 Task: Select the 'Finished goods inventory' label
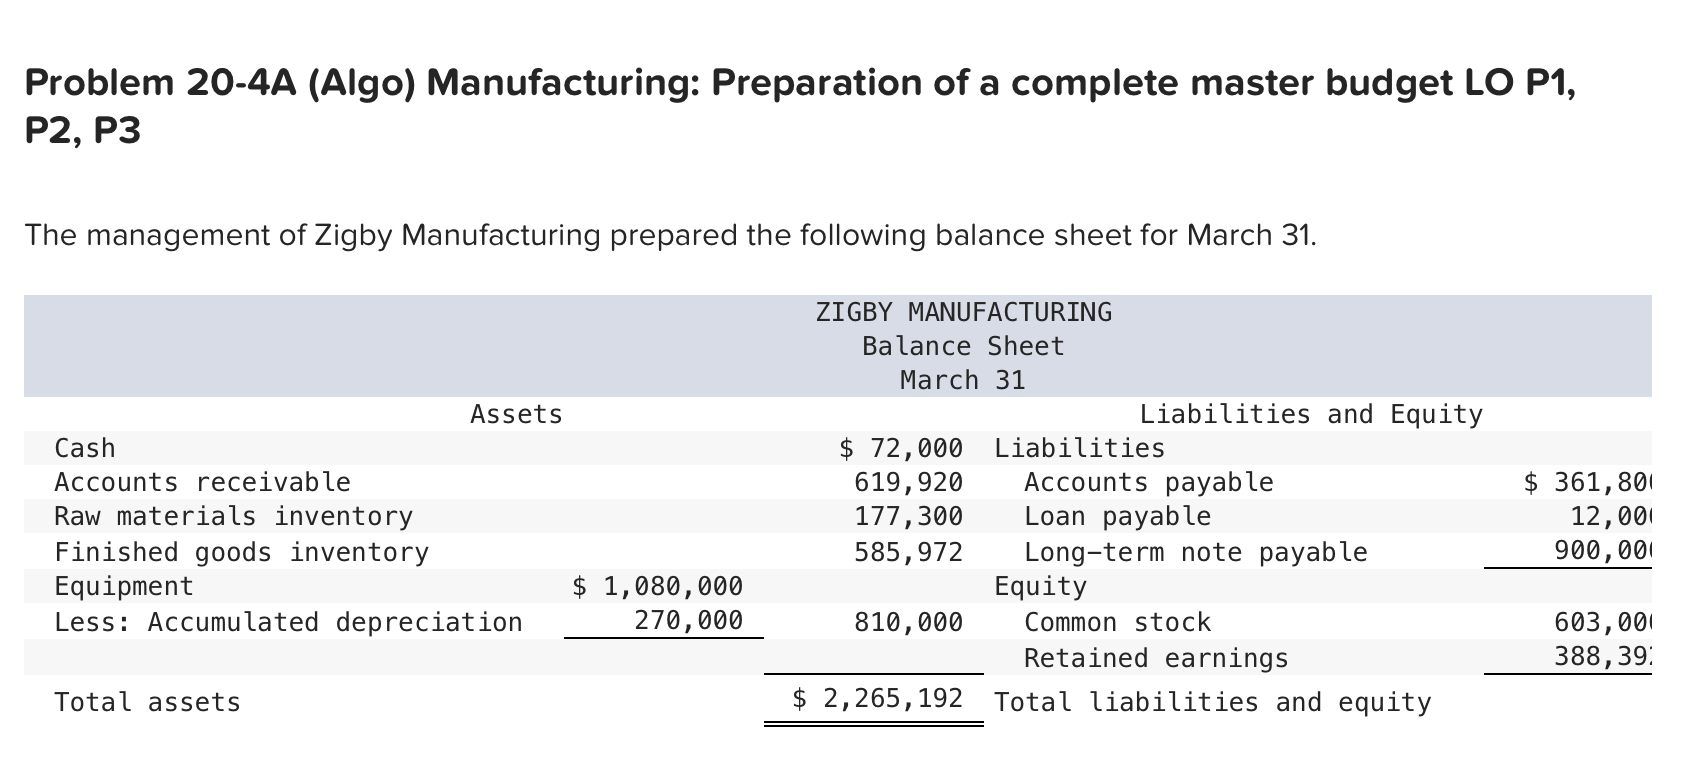tap(241, 552)
